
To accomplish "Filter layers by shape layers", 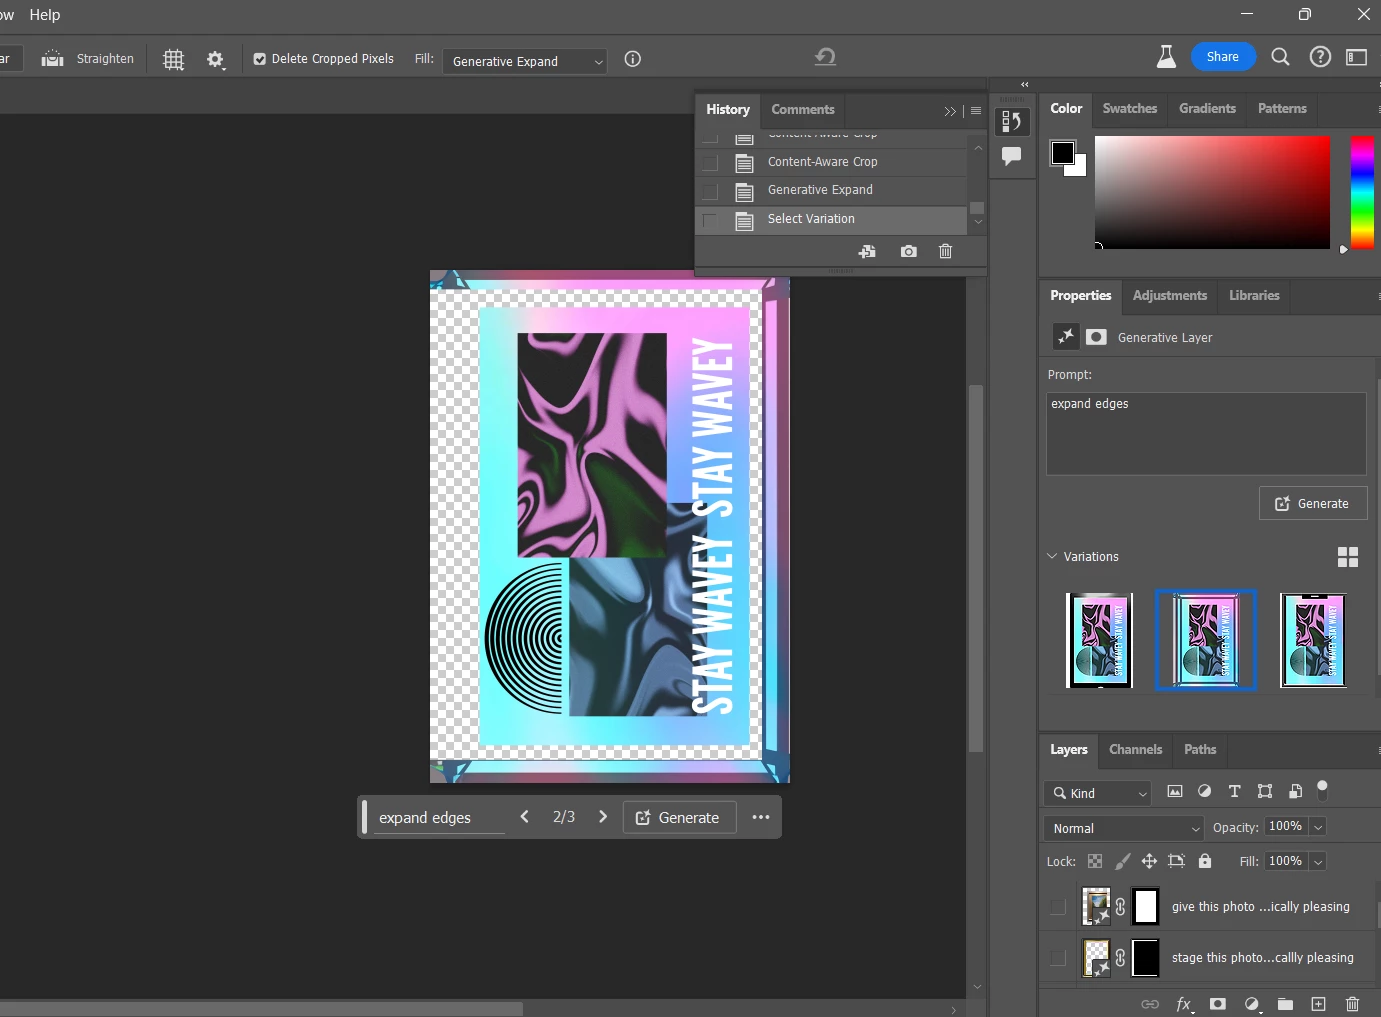I will [1265, 792].
